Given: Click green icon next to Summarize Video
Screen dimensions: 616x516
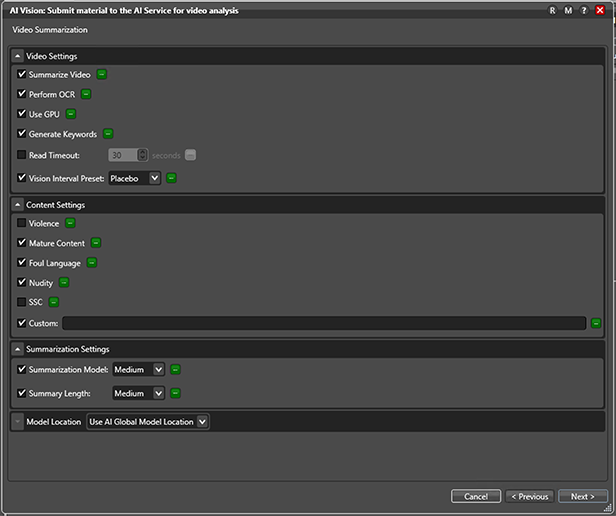Looking at the screenshot, I should [102, 74].
